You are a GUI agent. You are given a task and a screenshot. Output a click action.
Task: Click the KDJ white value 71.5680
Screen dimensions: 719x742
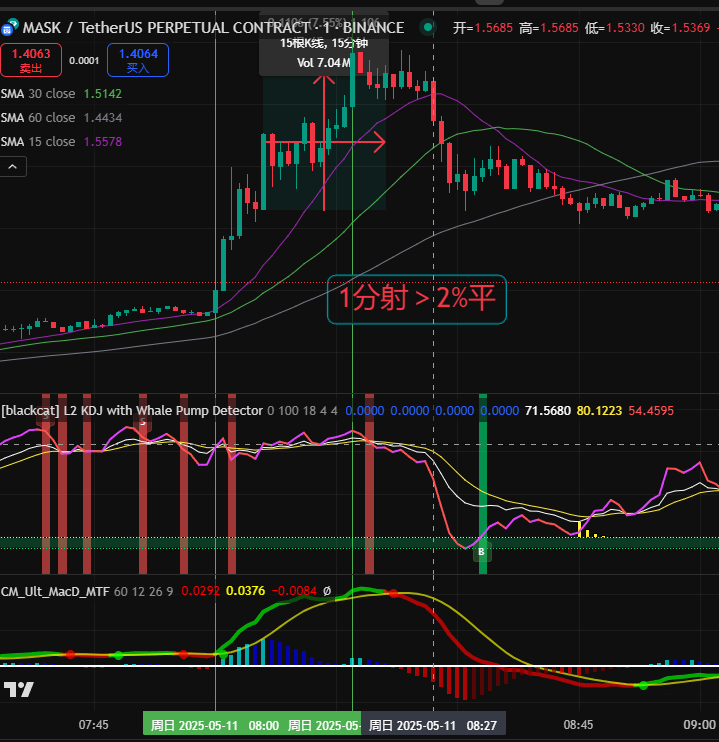coord(548,411)
